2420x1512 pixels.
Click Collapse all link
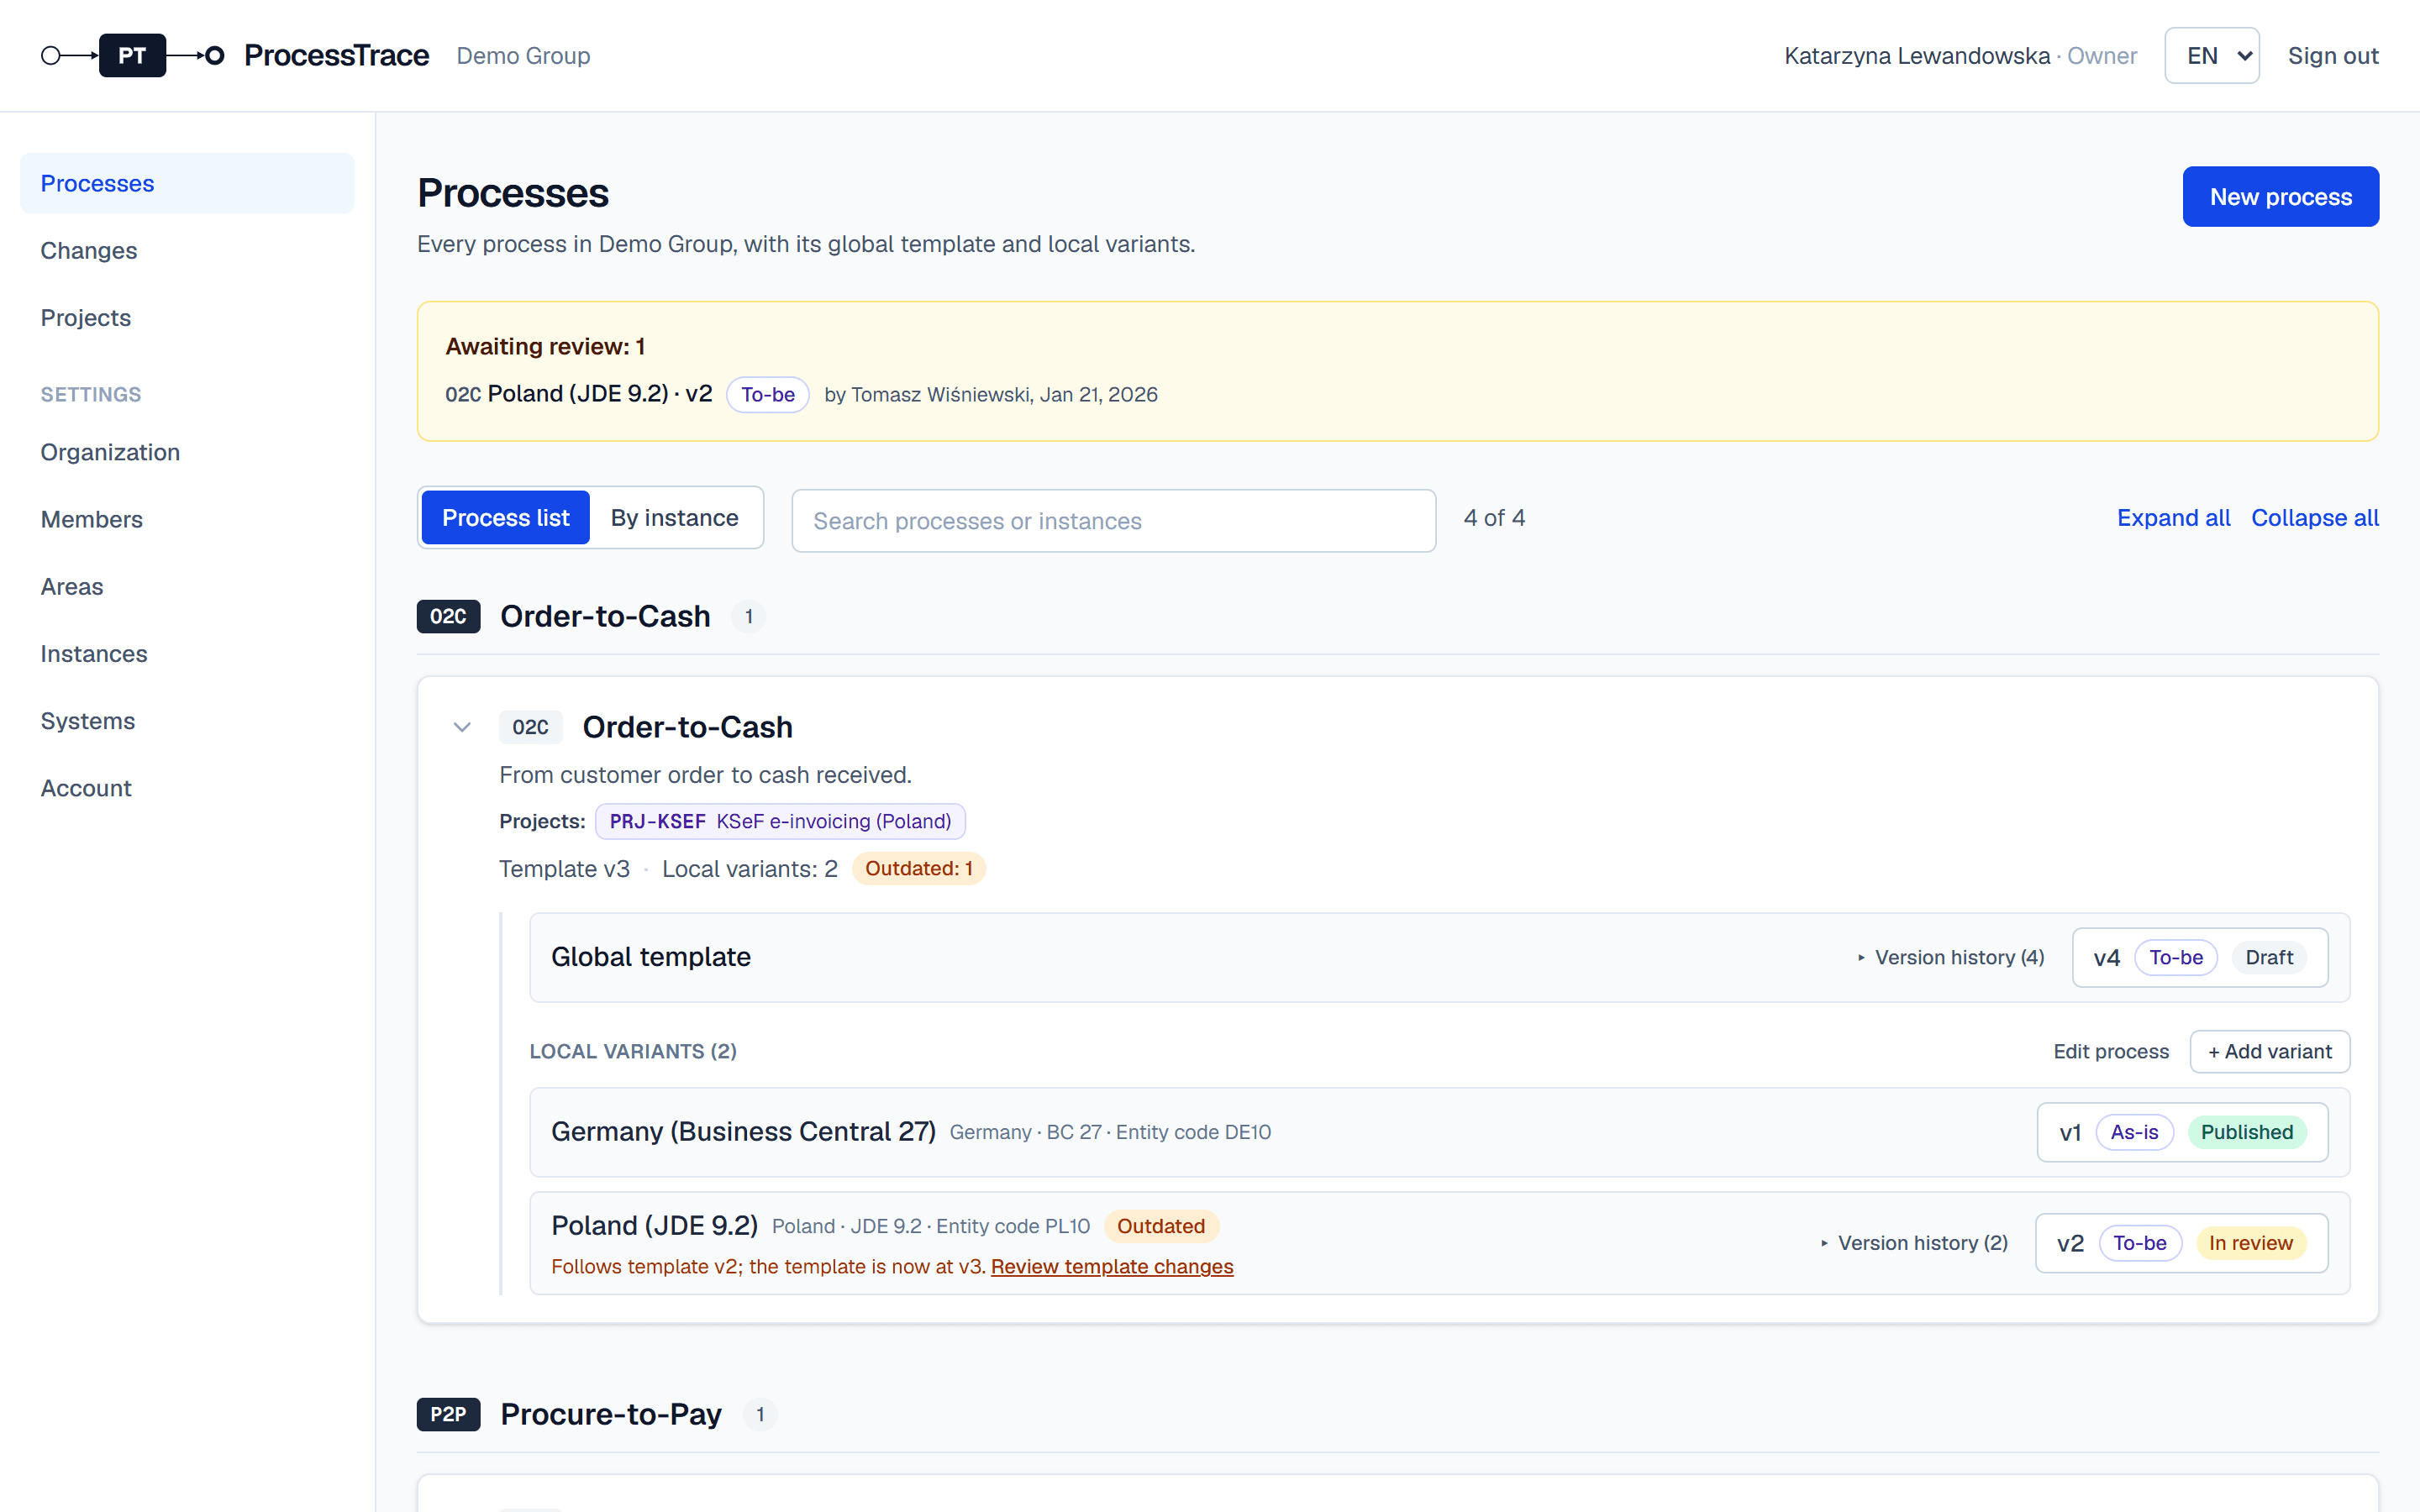tap(2315, 517)
